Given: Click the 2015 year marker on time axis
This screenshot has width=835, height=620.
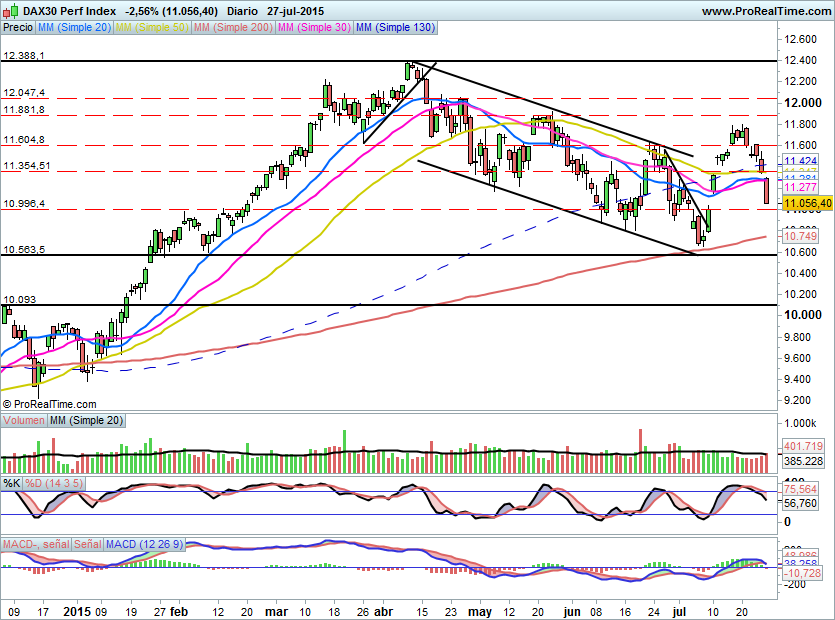Looking at the screenshot, I should click(77, 611).
